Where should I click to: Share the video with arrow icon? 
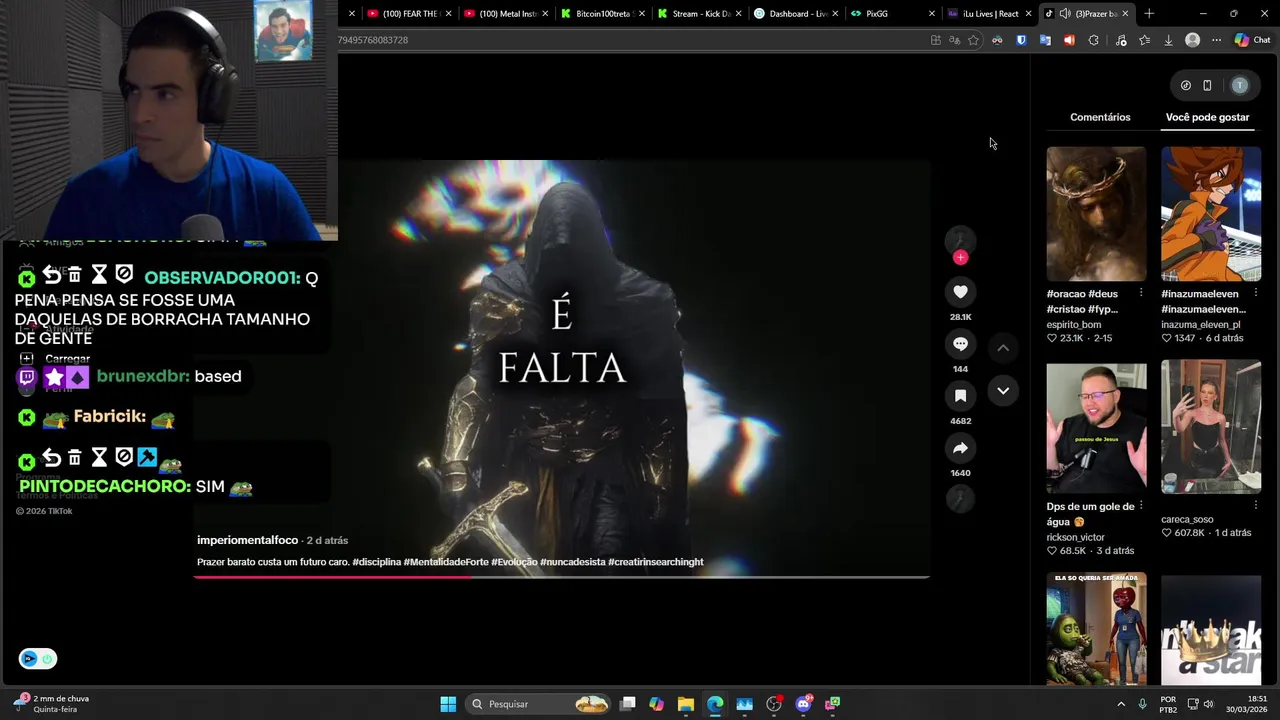point(960,448)
